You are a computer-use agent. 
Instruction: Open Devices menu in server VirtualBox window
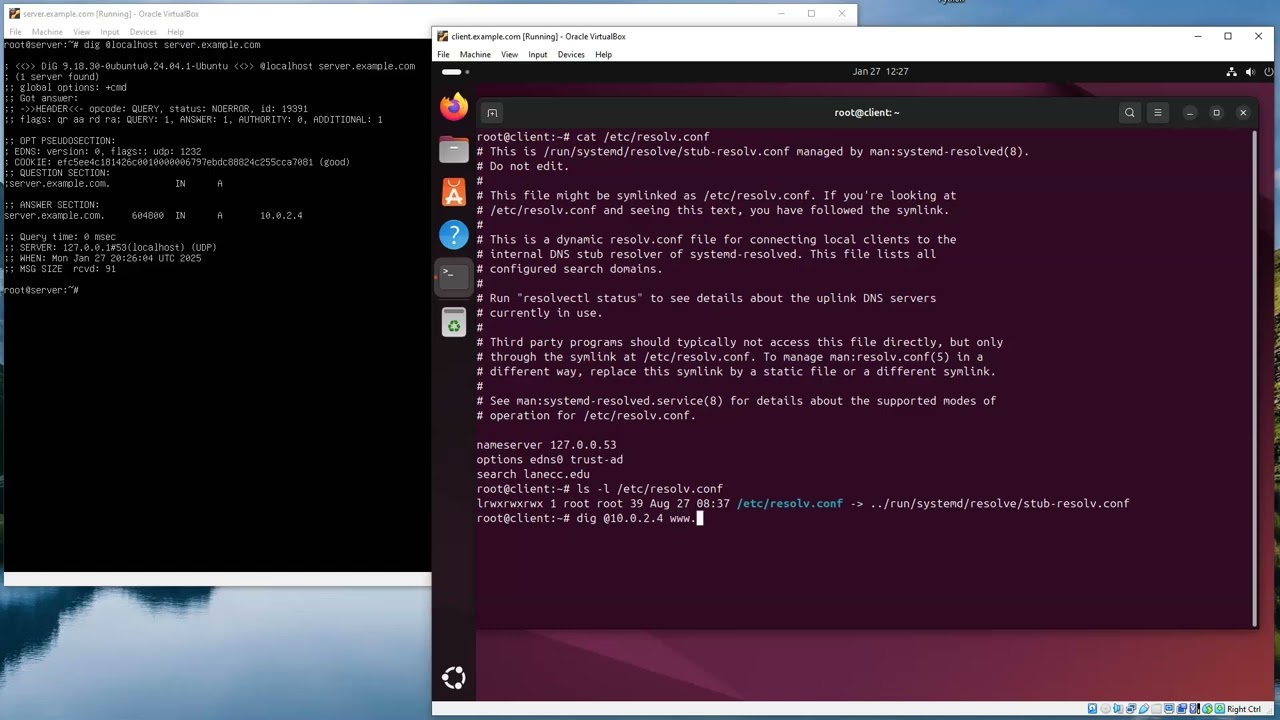pos(143,32)
